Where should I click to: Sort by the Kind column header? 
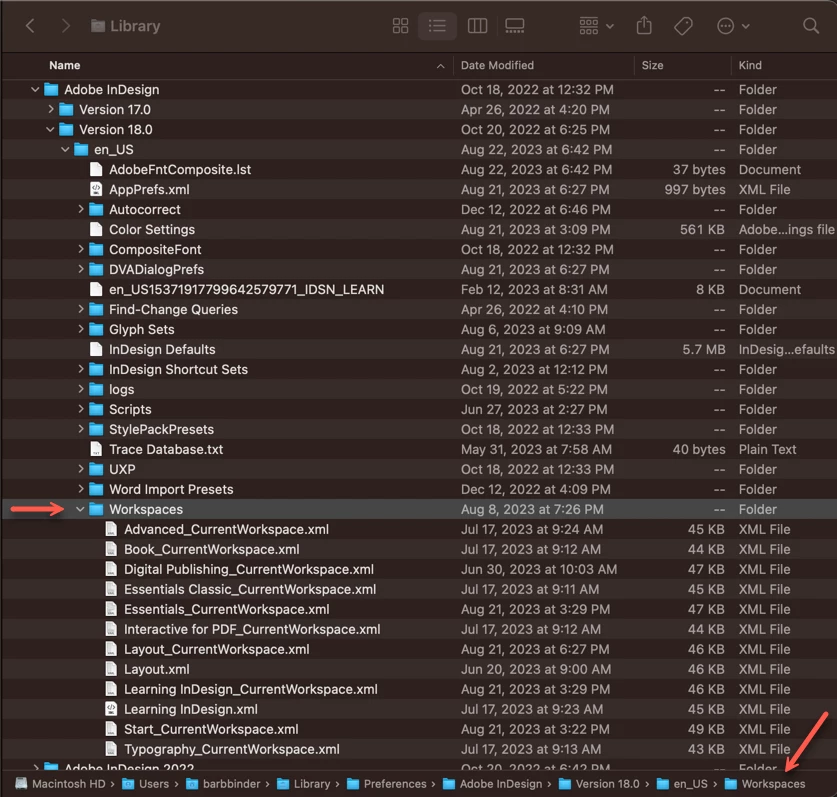(x=750, y=65)
